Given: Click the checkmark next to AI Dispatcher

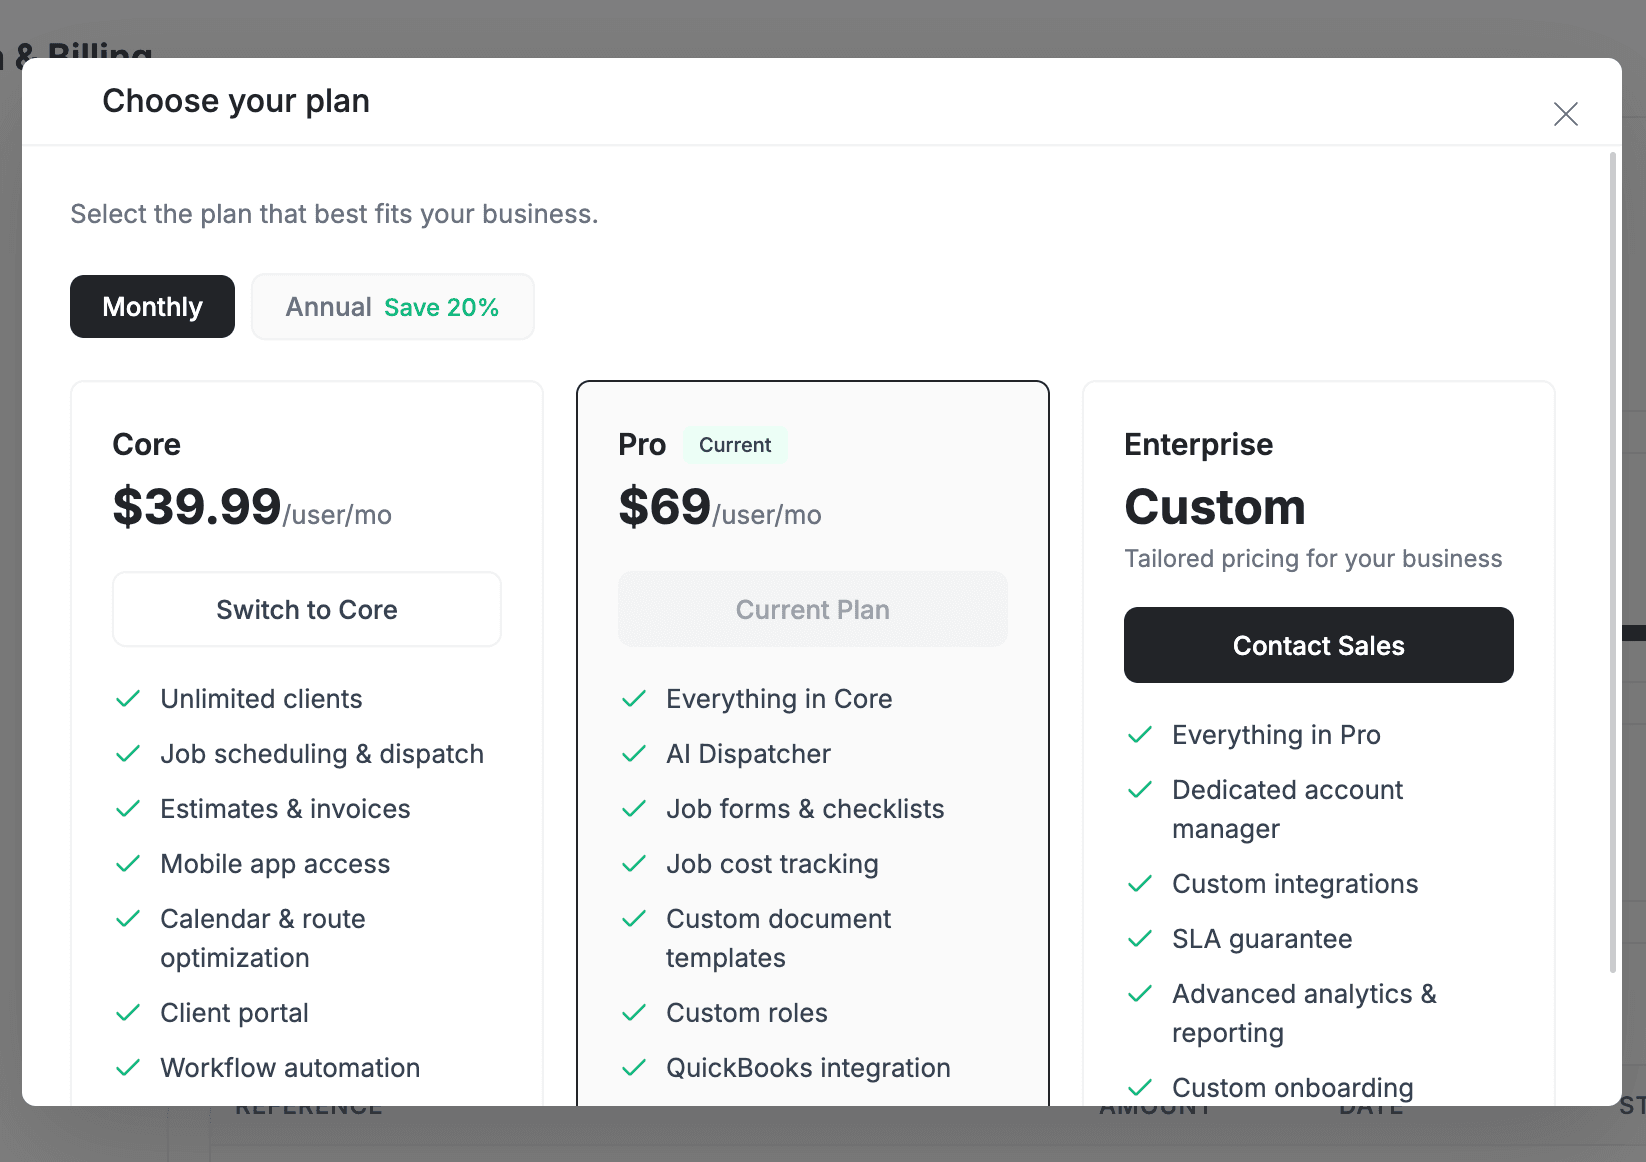Looking at the screenshot, I should (x=635, y=754).
